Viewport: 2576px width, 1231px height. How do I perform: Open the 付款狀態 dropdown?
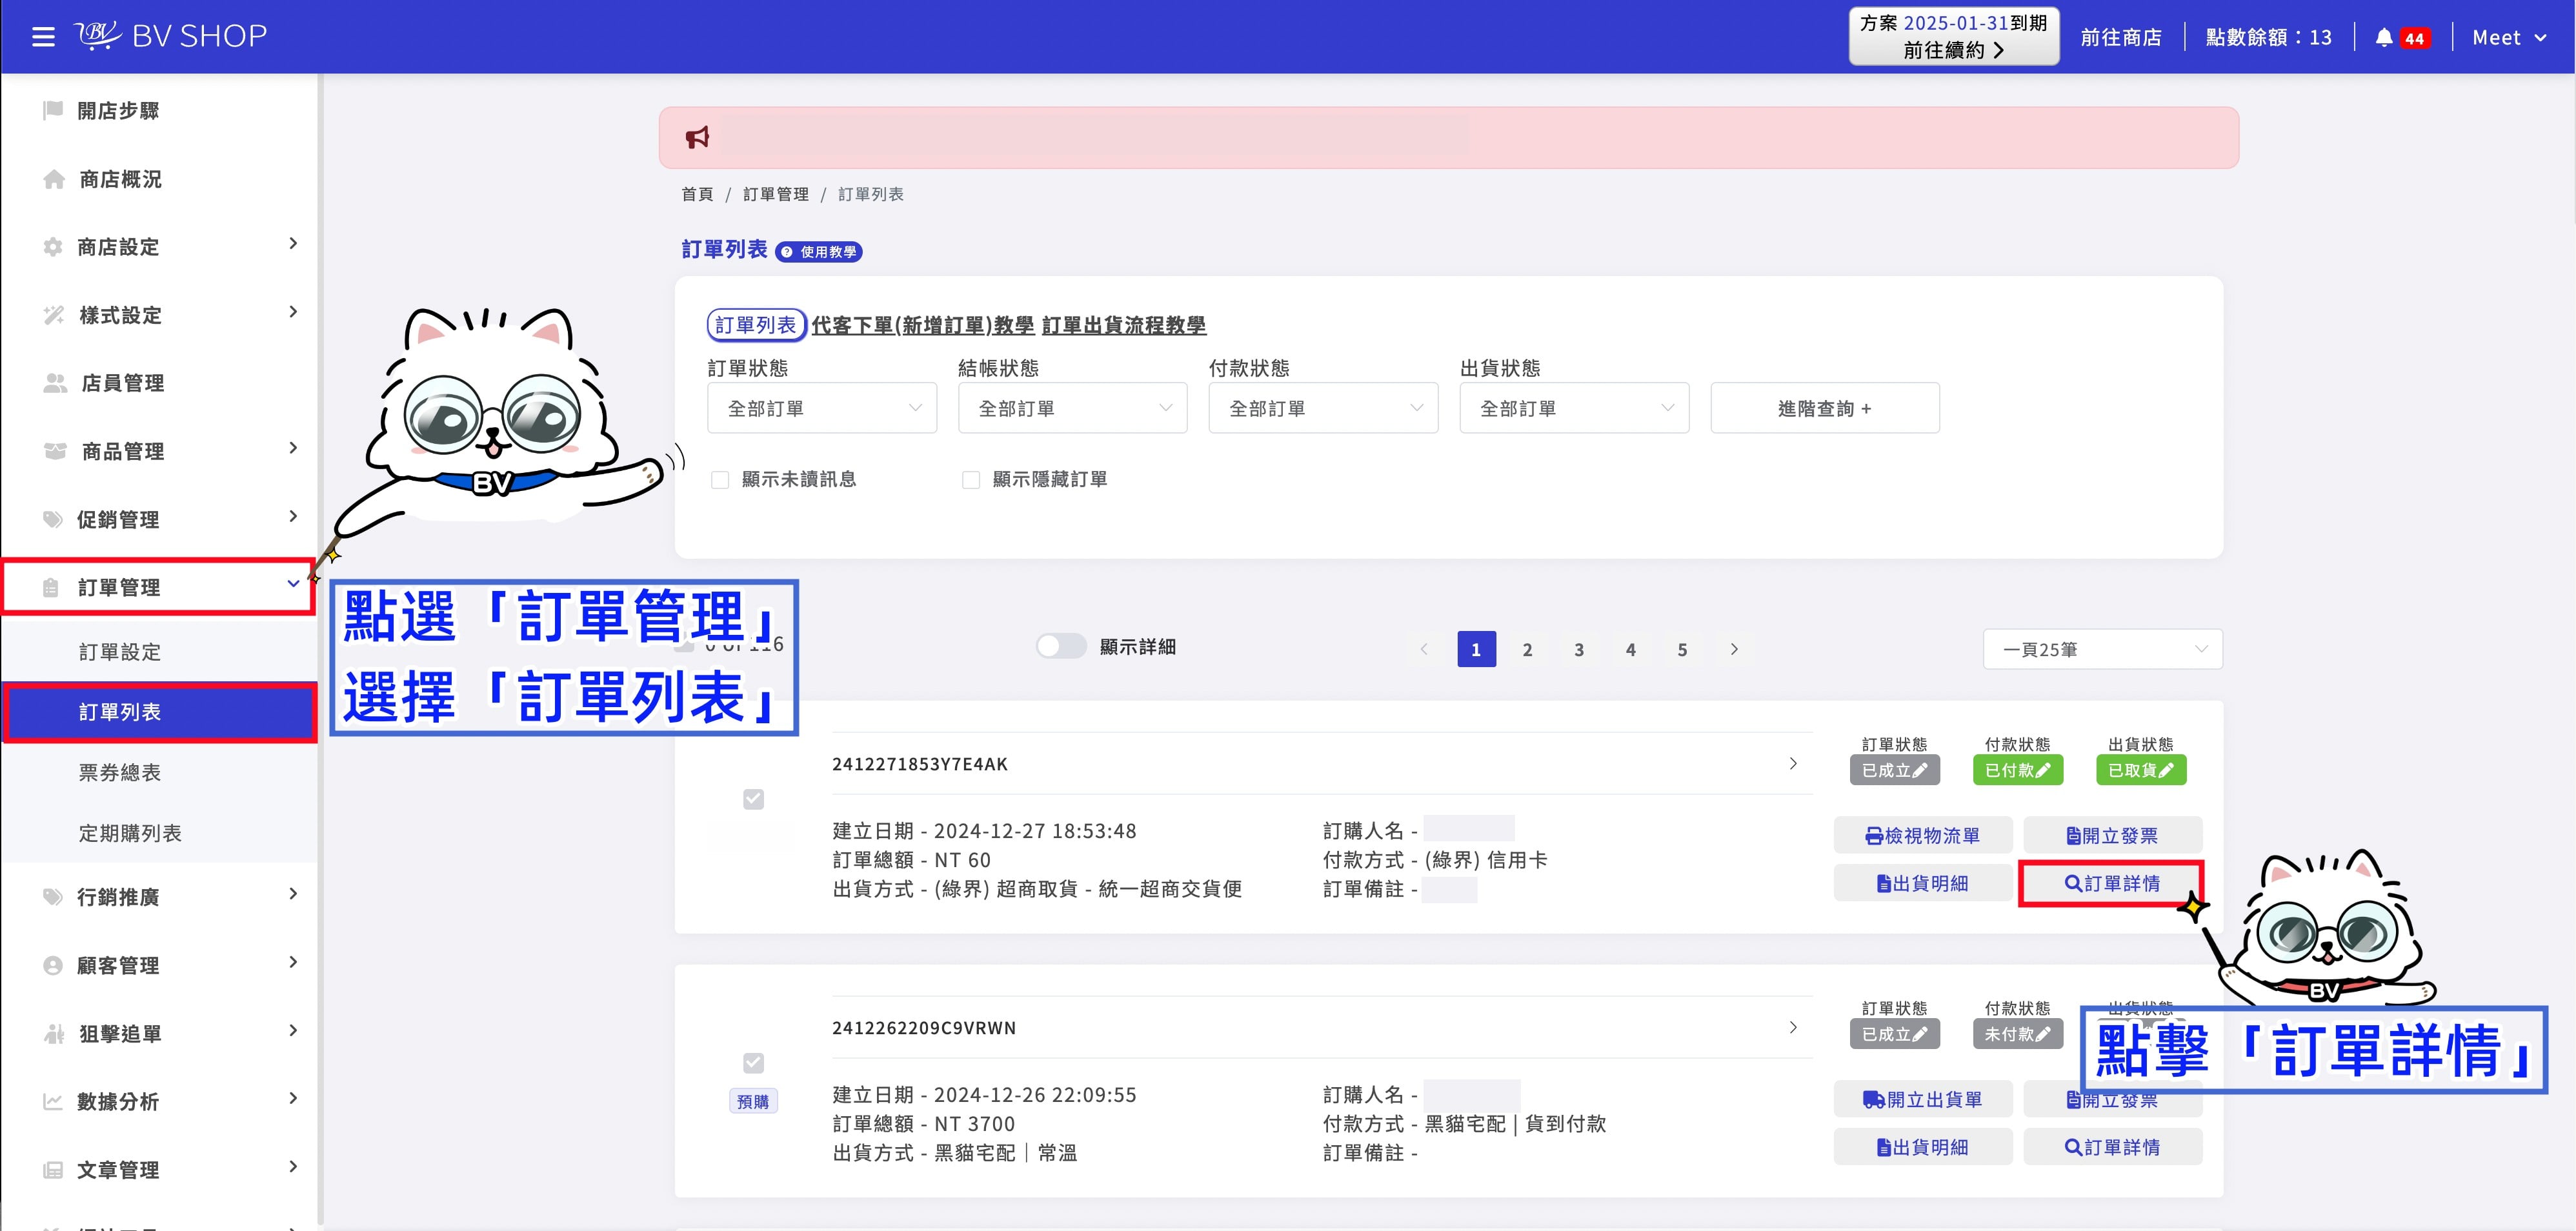[x=1323, y=408]
